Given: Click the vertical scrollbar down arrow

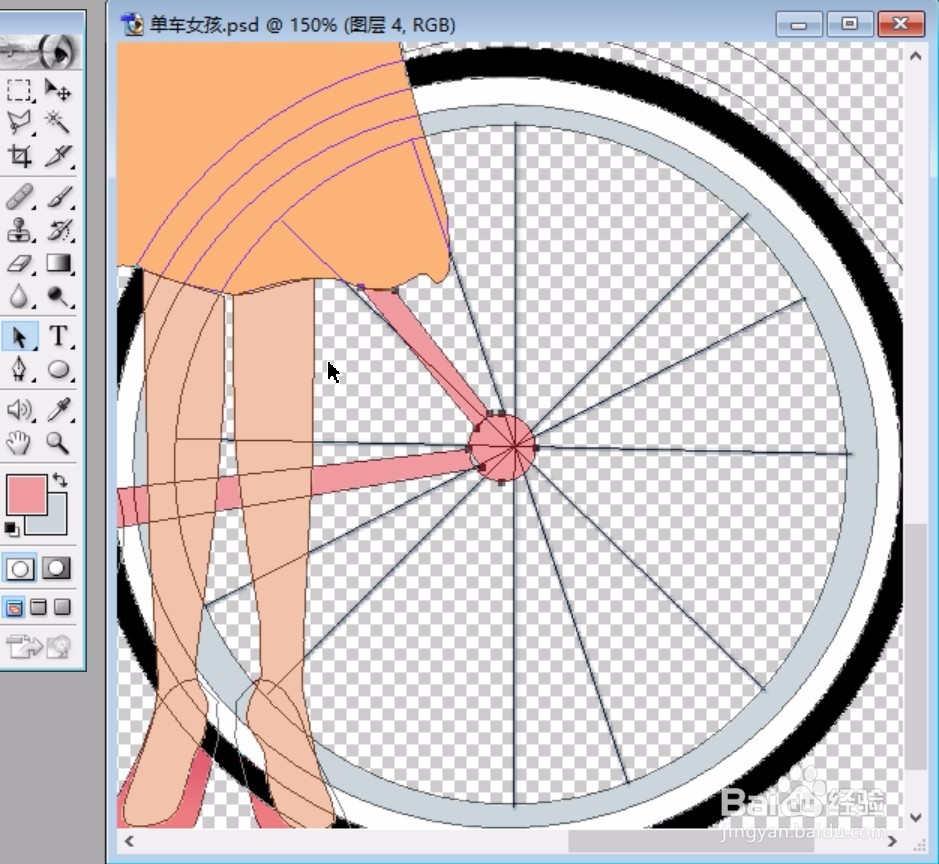Looking at the screenshot, I should (915, 817).
